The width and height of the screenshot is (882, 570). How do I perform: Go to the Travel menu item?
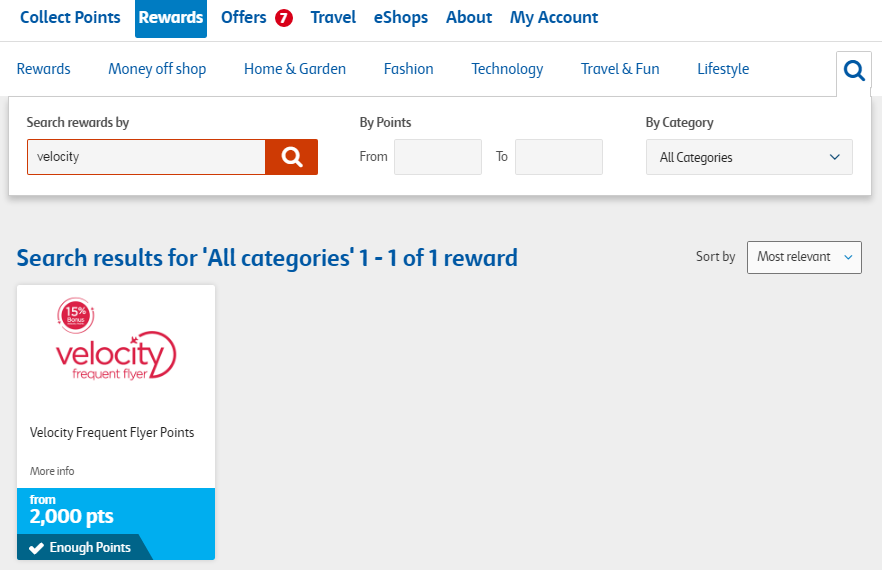333,18
